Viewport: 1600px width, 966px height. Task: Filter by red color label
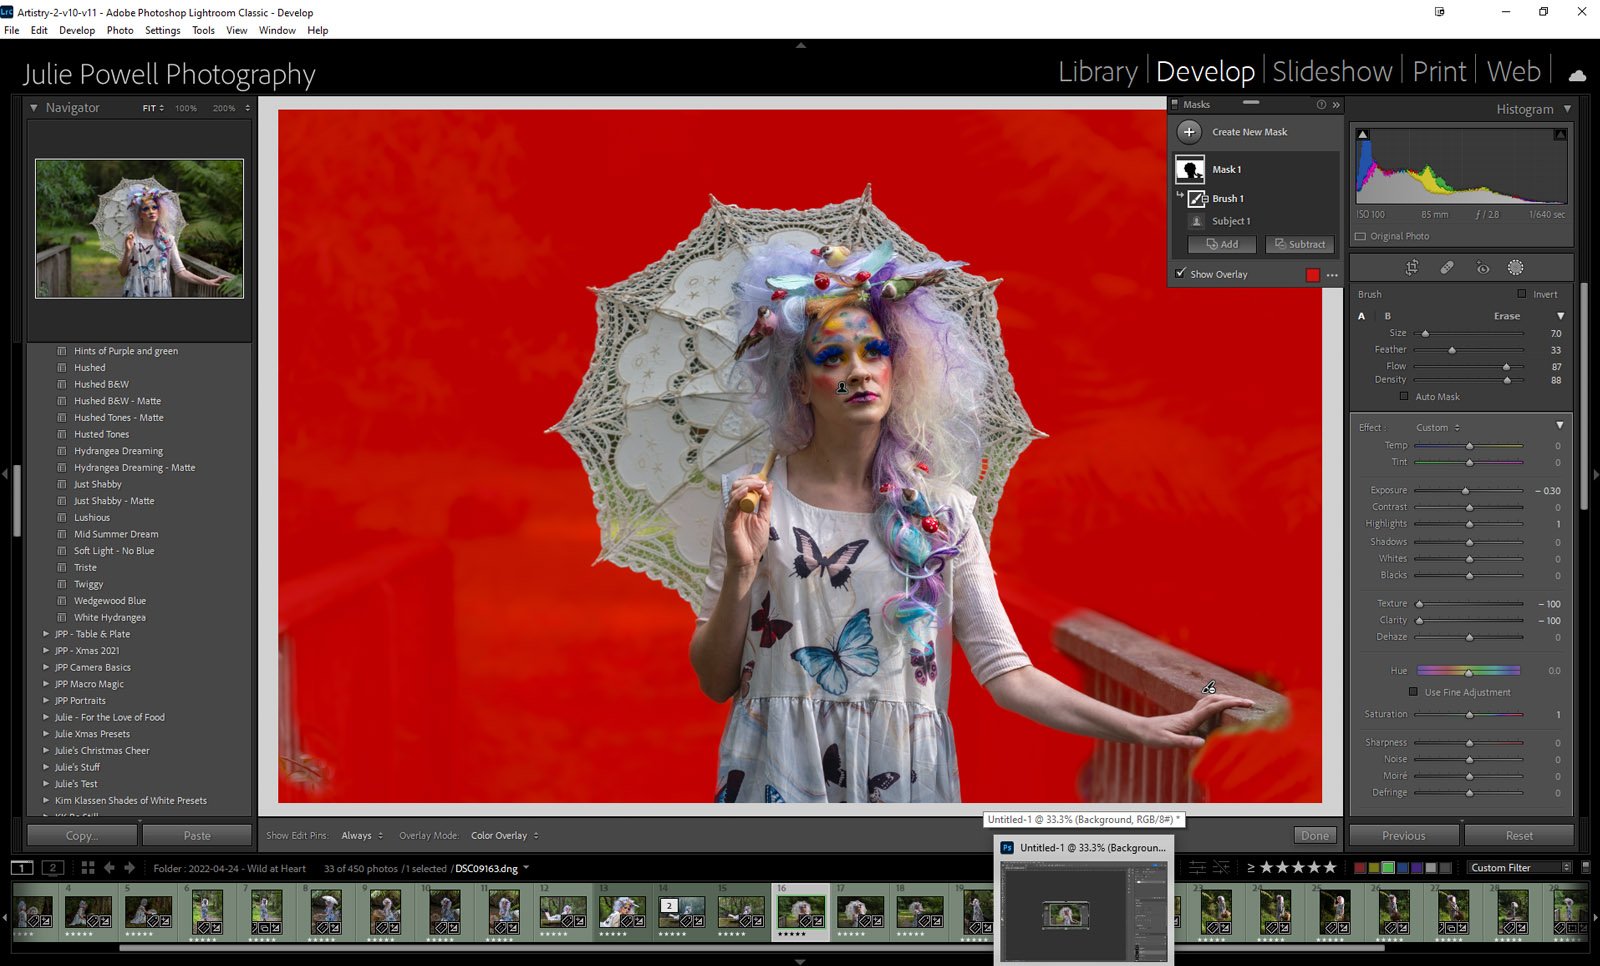click(x=1360, y=867)
